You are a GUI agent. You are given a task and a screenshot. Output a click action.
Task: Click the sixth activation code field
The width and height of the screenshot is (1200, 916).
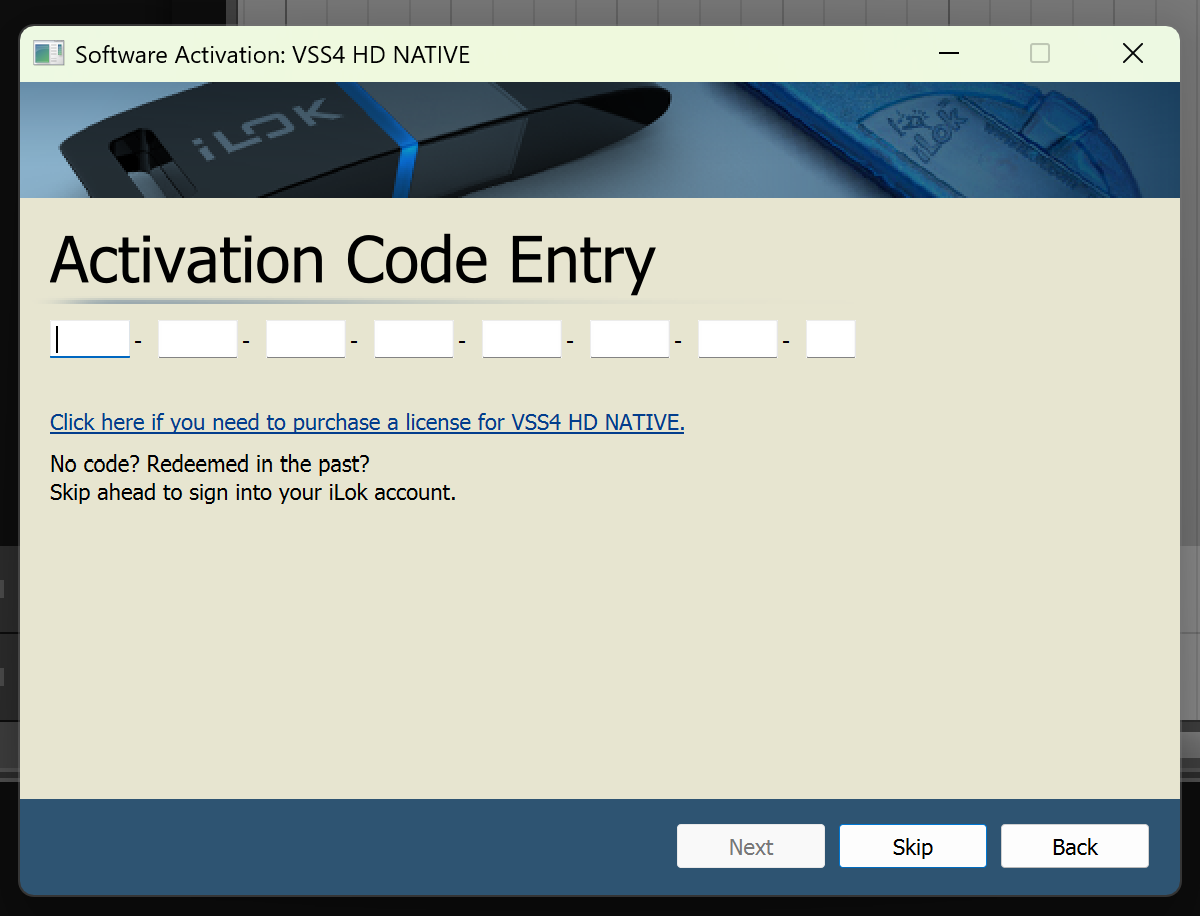pos(630,339)
